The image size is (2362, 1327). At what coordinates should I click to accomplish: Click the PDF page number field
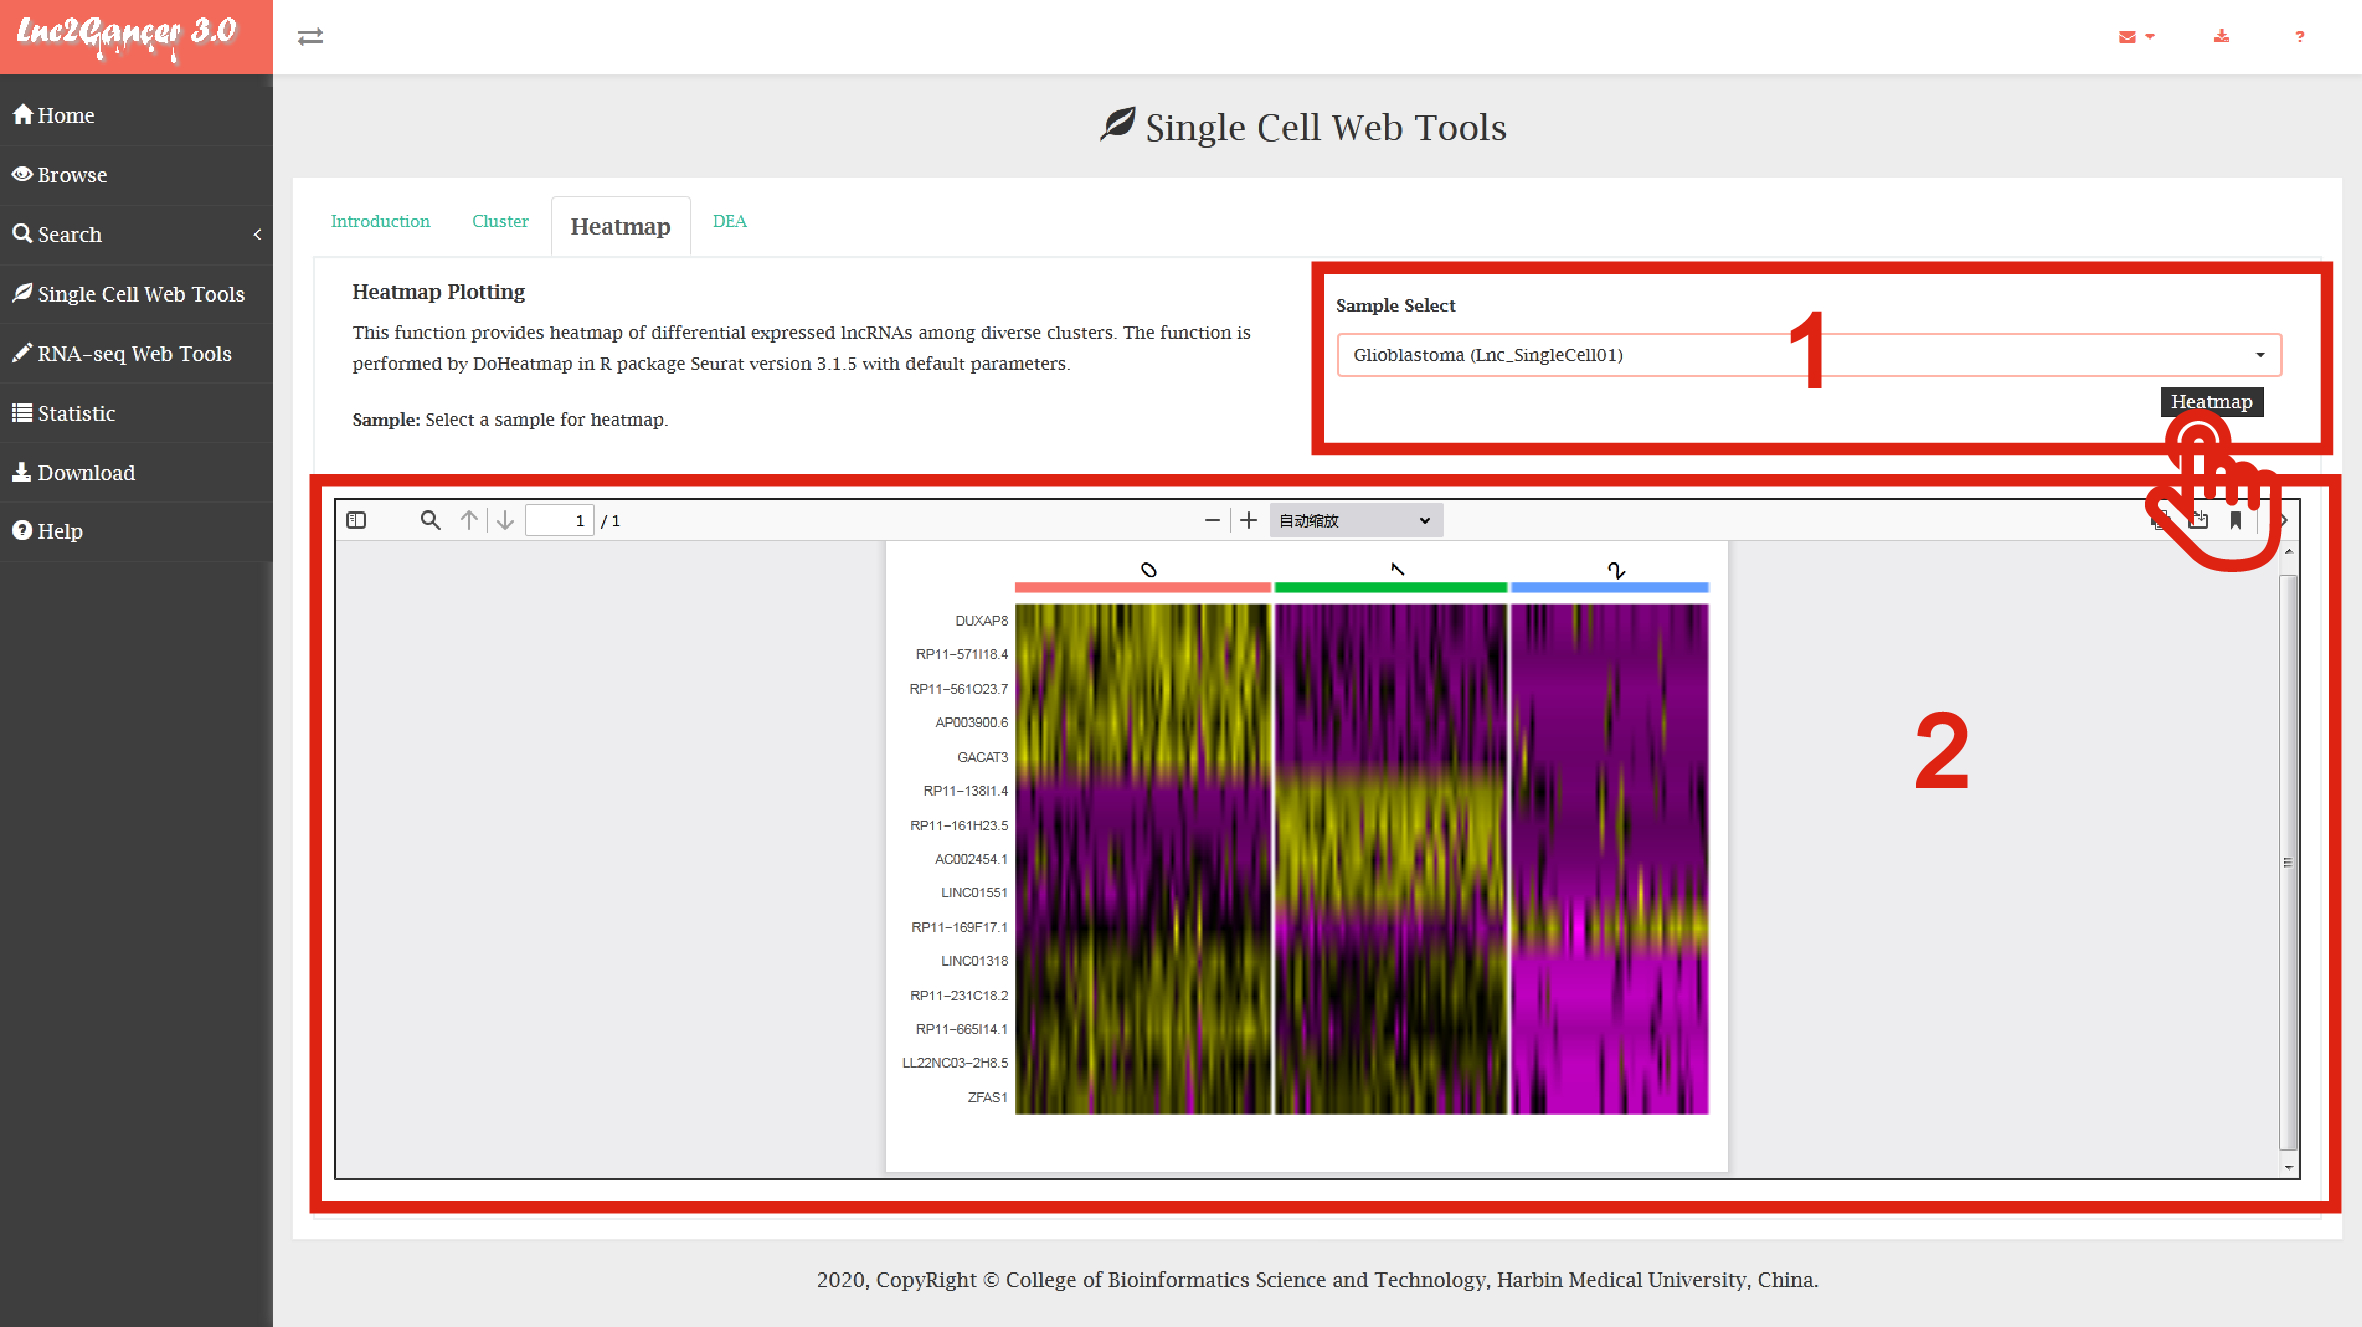559,520
